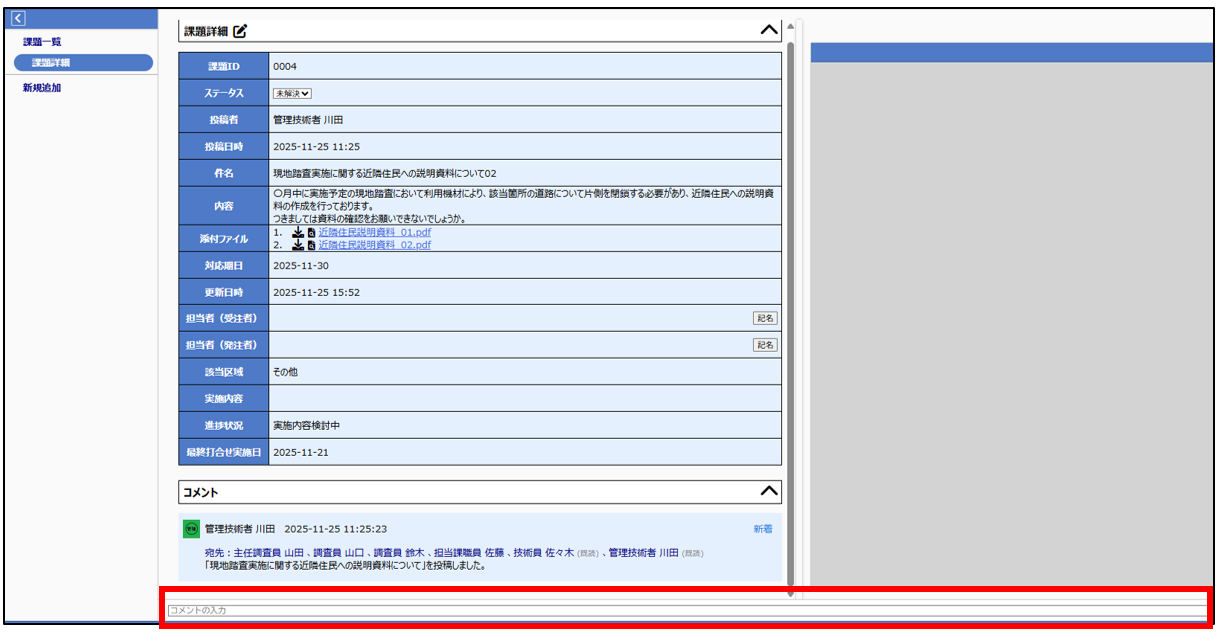Click the vertical scrollbar of the detail panel

pos(790,300)
